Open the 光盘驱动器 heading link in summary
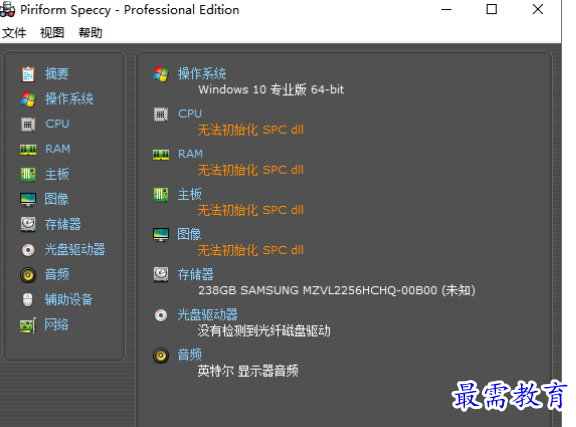 (x=208, y=315)
